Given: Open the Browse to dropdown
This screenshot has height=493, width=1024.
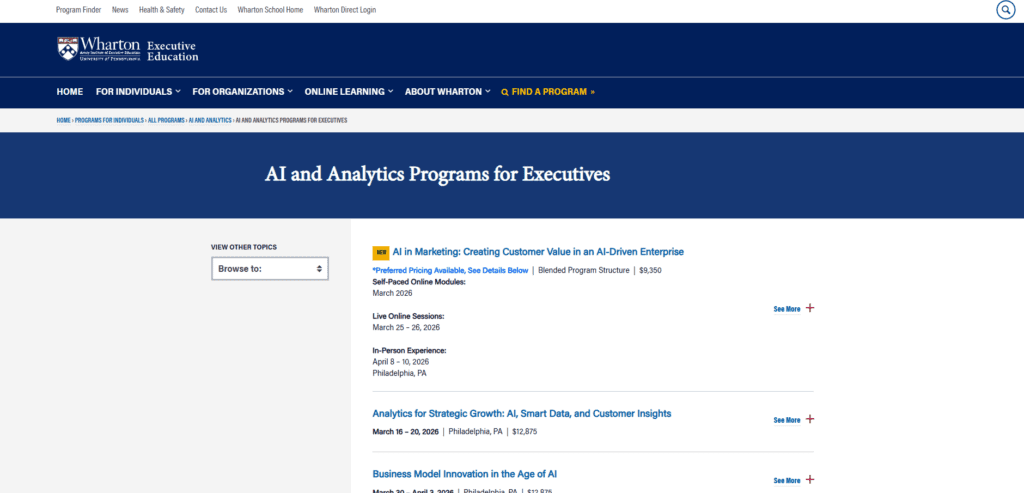Looking at the screenshot, I should tap(270, 268).
